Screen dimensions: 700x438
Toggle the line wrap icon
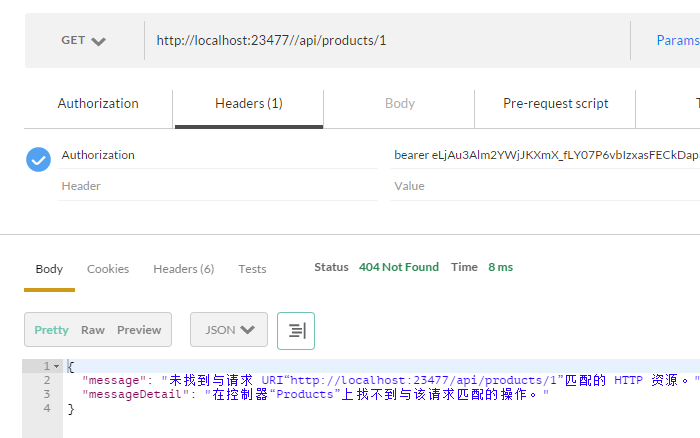pyautogui.click(x=296, y=331)
